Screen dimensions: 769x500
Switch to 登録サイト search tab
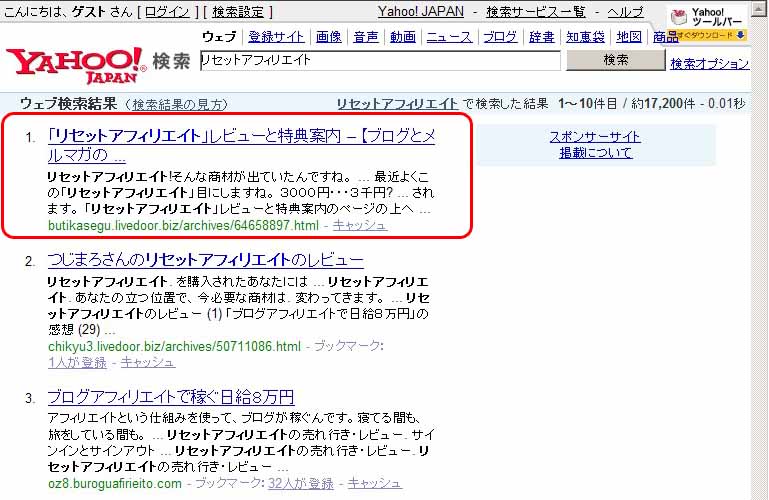click(x=276, y=37)
